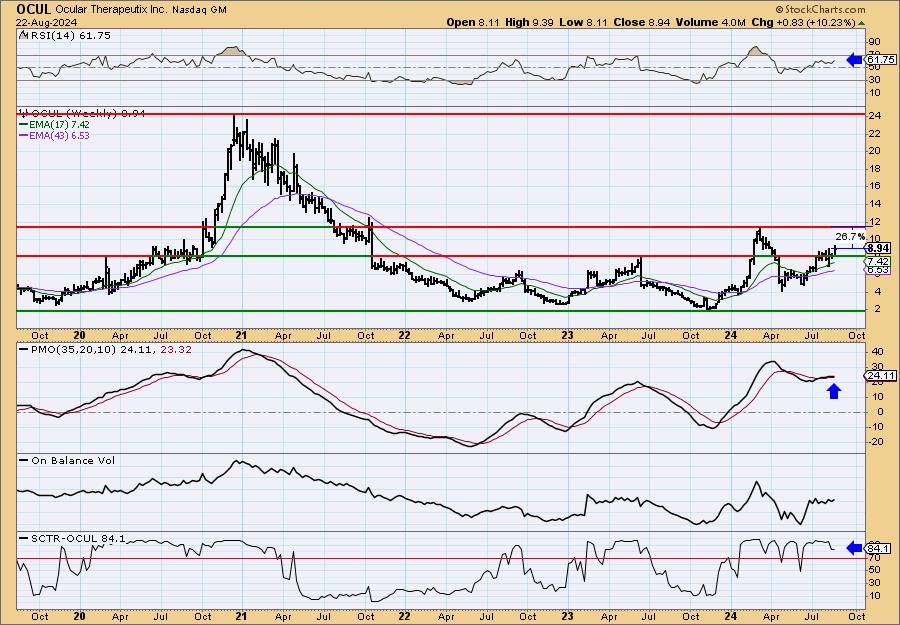Select the RSI(14) 61.75 indicator label
900x625 pixels.
[x=65, y=35]
